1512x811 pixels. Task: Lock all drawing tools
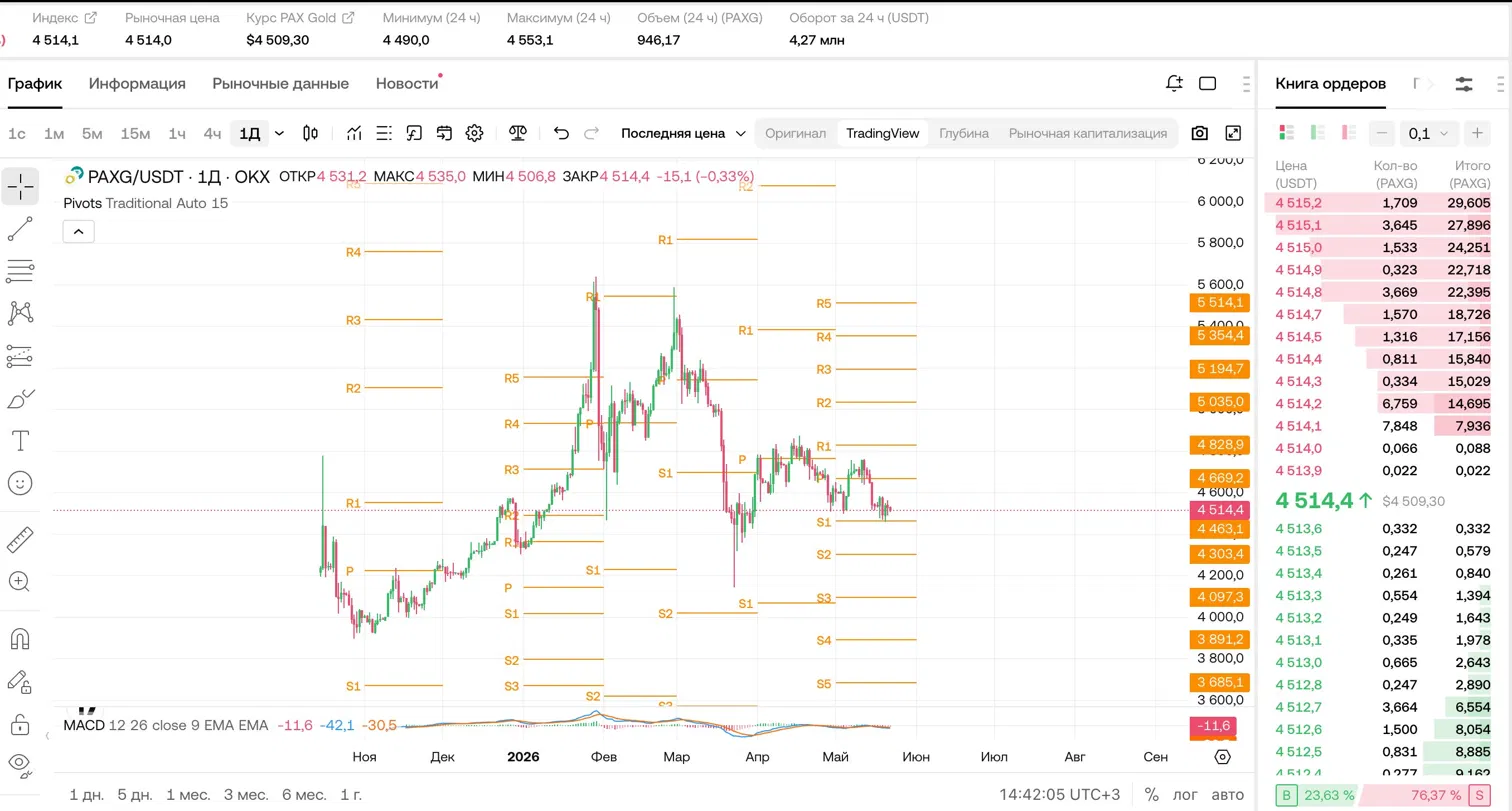20,723
